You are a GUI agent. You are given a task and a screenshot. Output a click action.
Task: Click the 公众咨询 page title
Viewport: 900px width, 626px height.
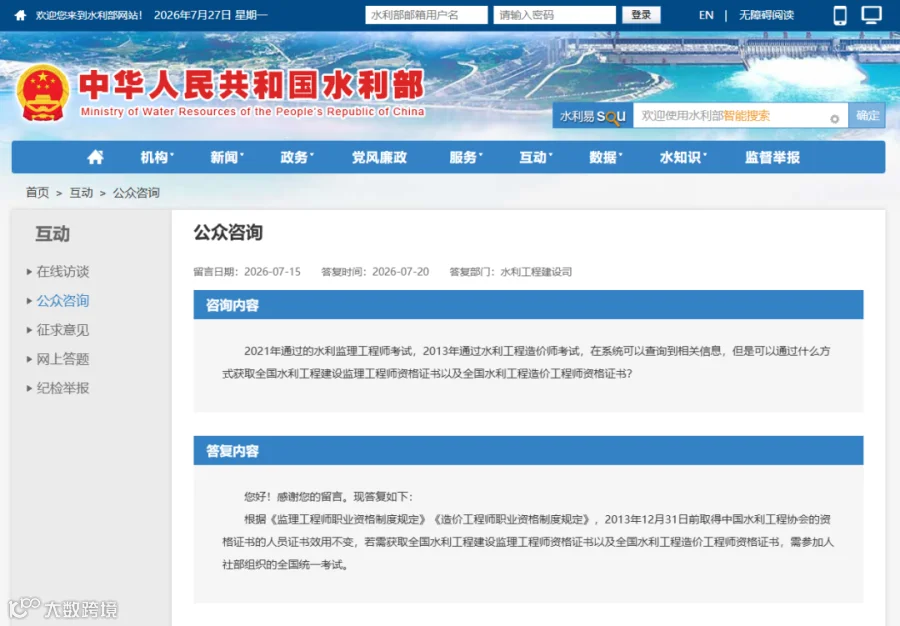228,232
